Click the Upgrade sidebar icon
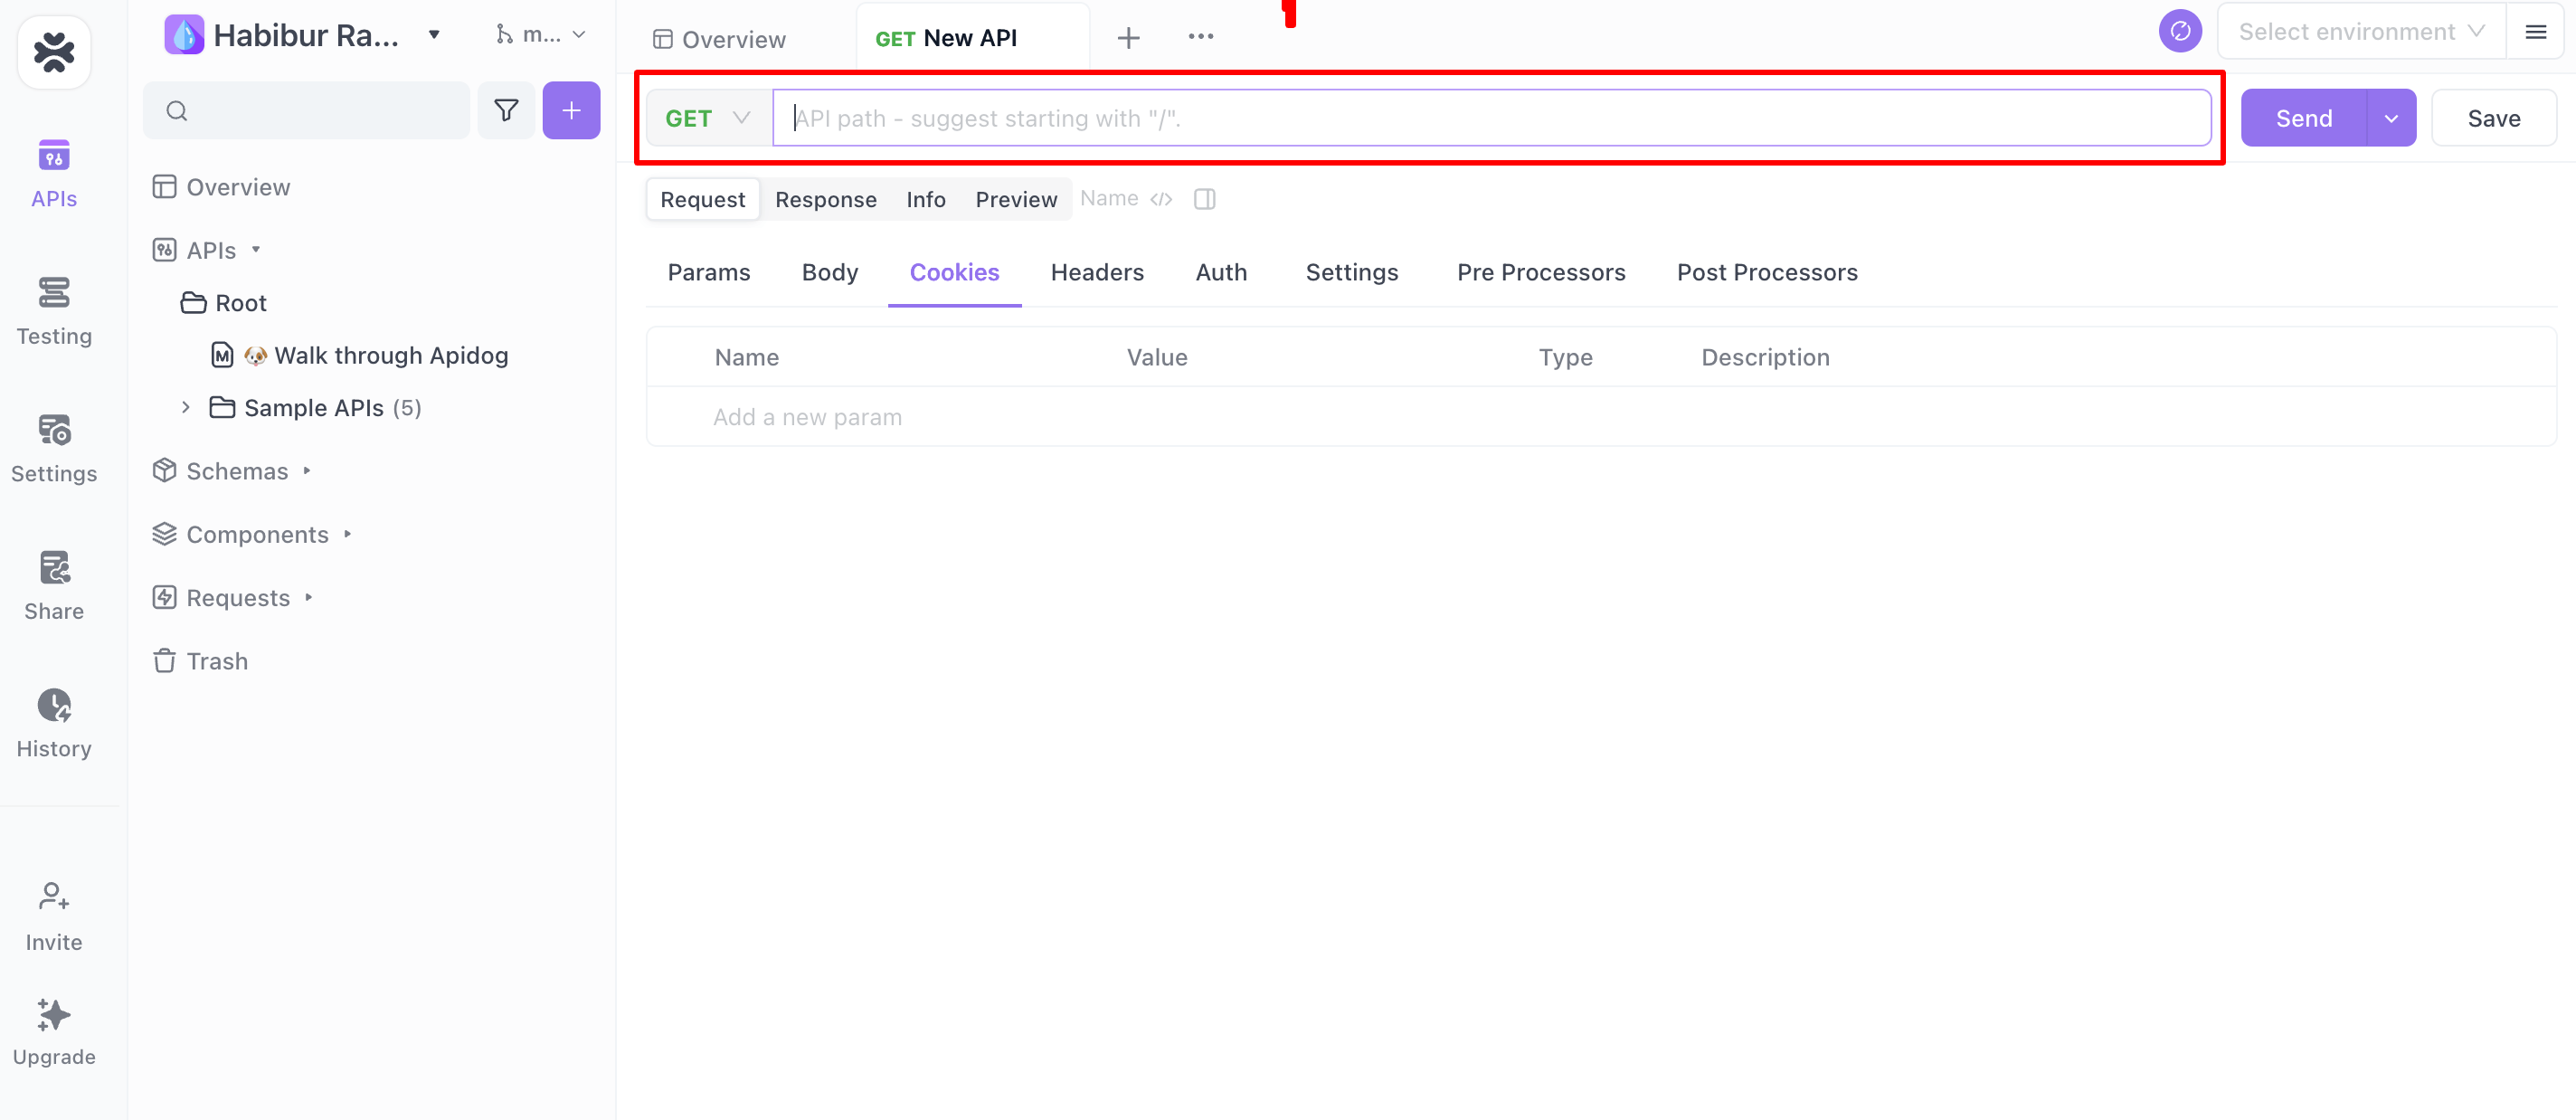 [x=52, y=1015]
